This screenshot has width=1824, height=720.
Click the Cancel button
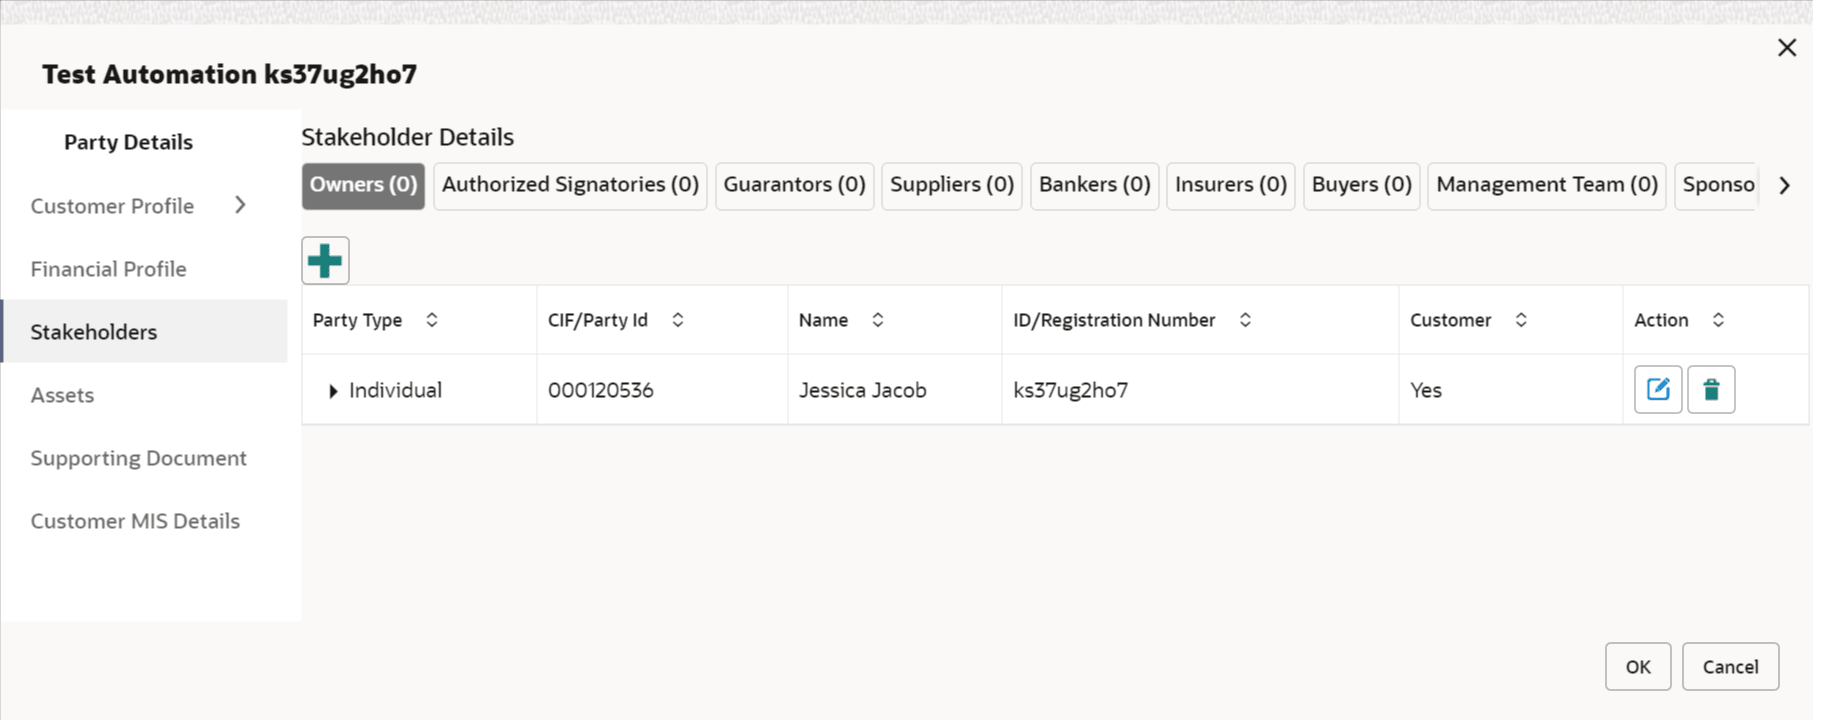pos(1730,667)
